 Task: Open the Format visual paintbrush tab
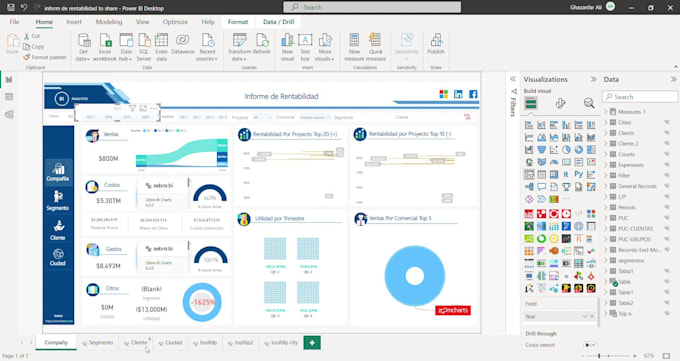[560, 103]
